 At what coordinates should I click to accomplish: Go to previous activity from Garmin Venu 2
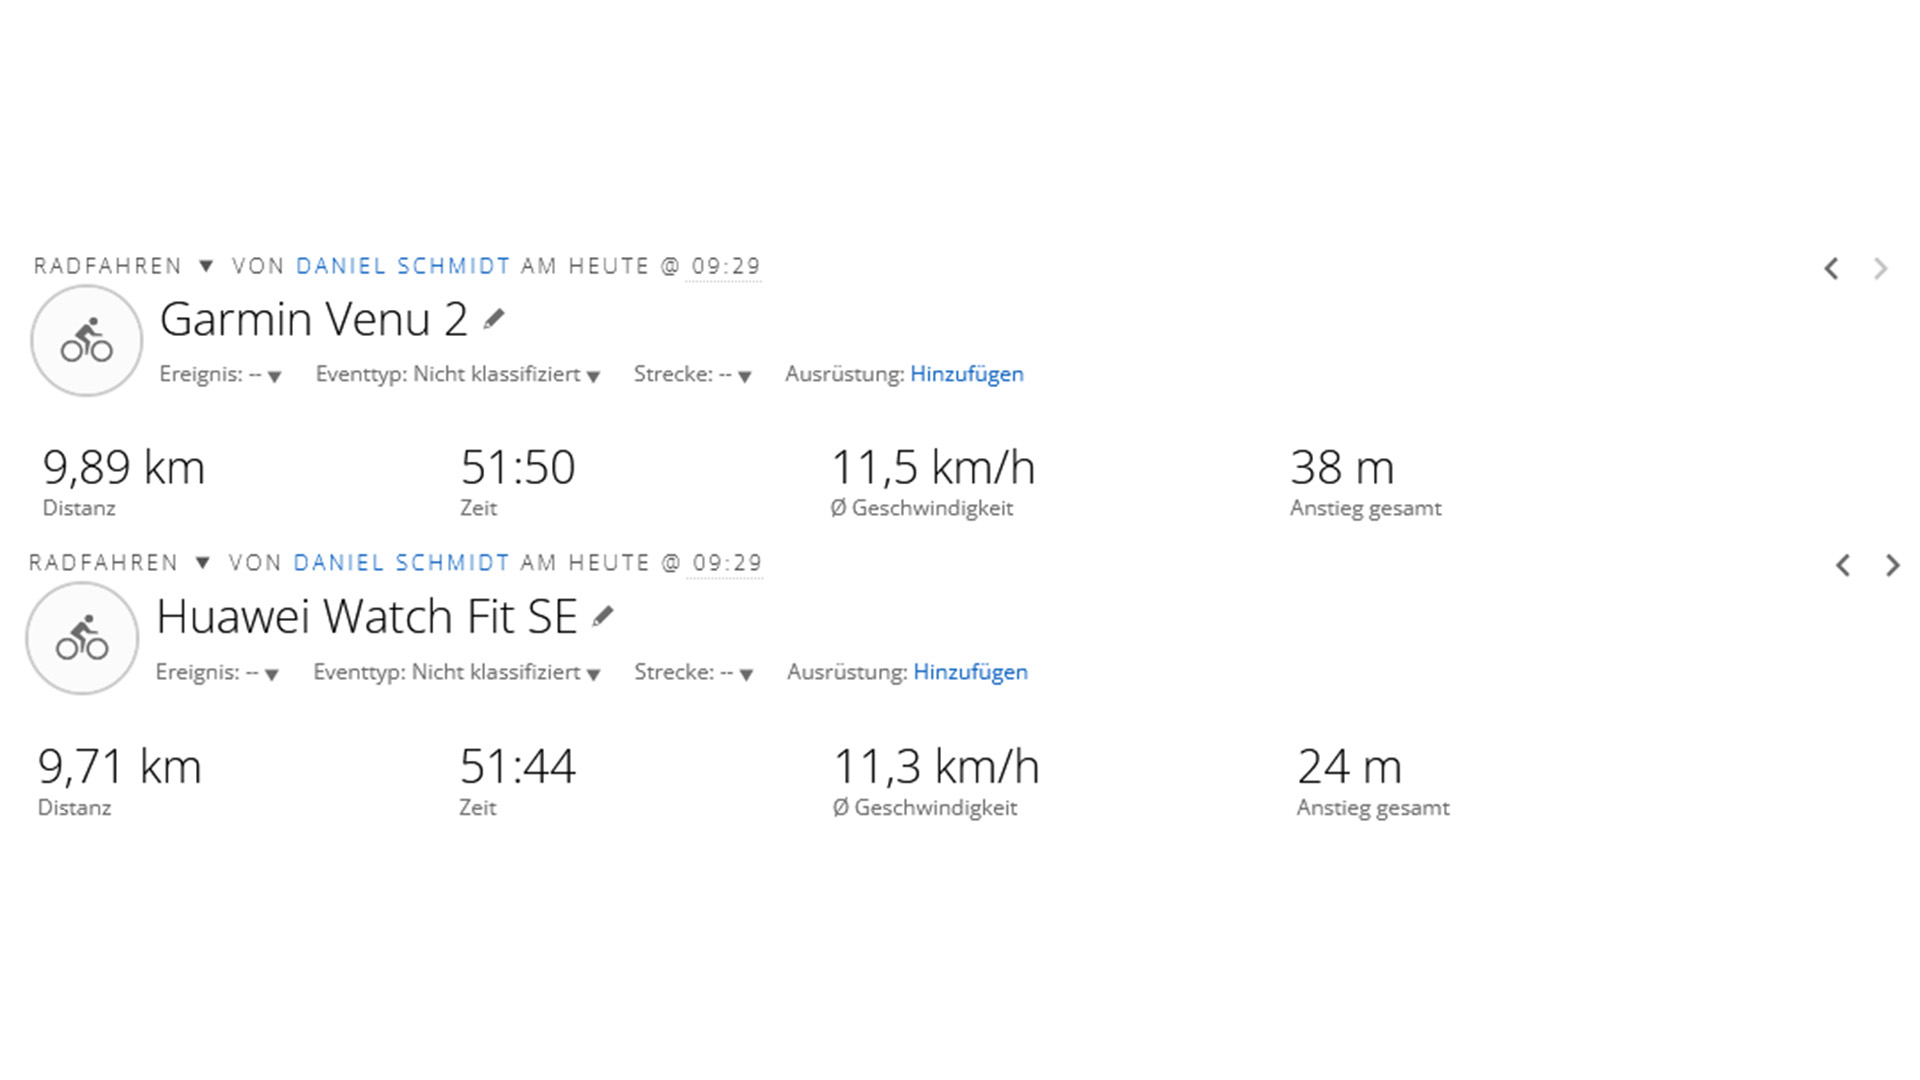1831,268
